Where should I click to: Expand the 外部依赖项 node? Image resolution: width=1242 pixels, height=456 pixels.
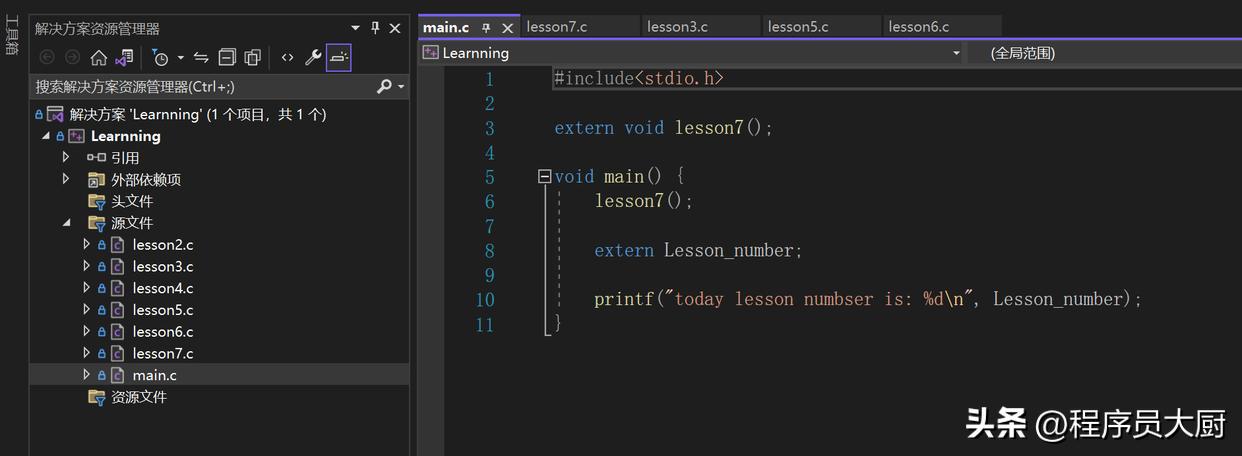[66, 179]
